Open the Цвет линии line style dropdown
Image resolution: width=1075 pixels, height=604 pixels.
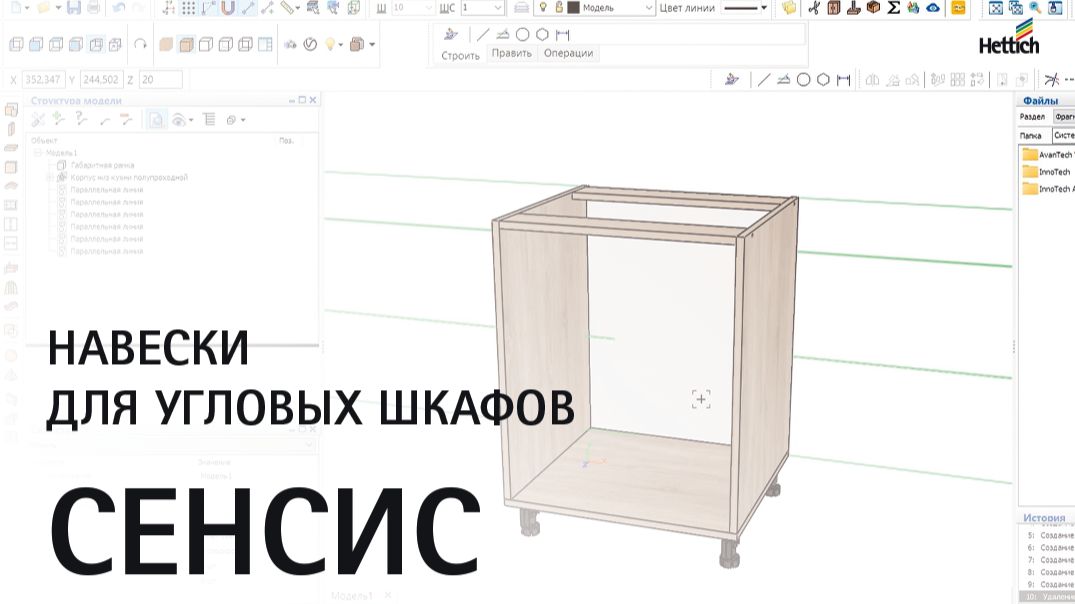(745, 8)
